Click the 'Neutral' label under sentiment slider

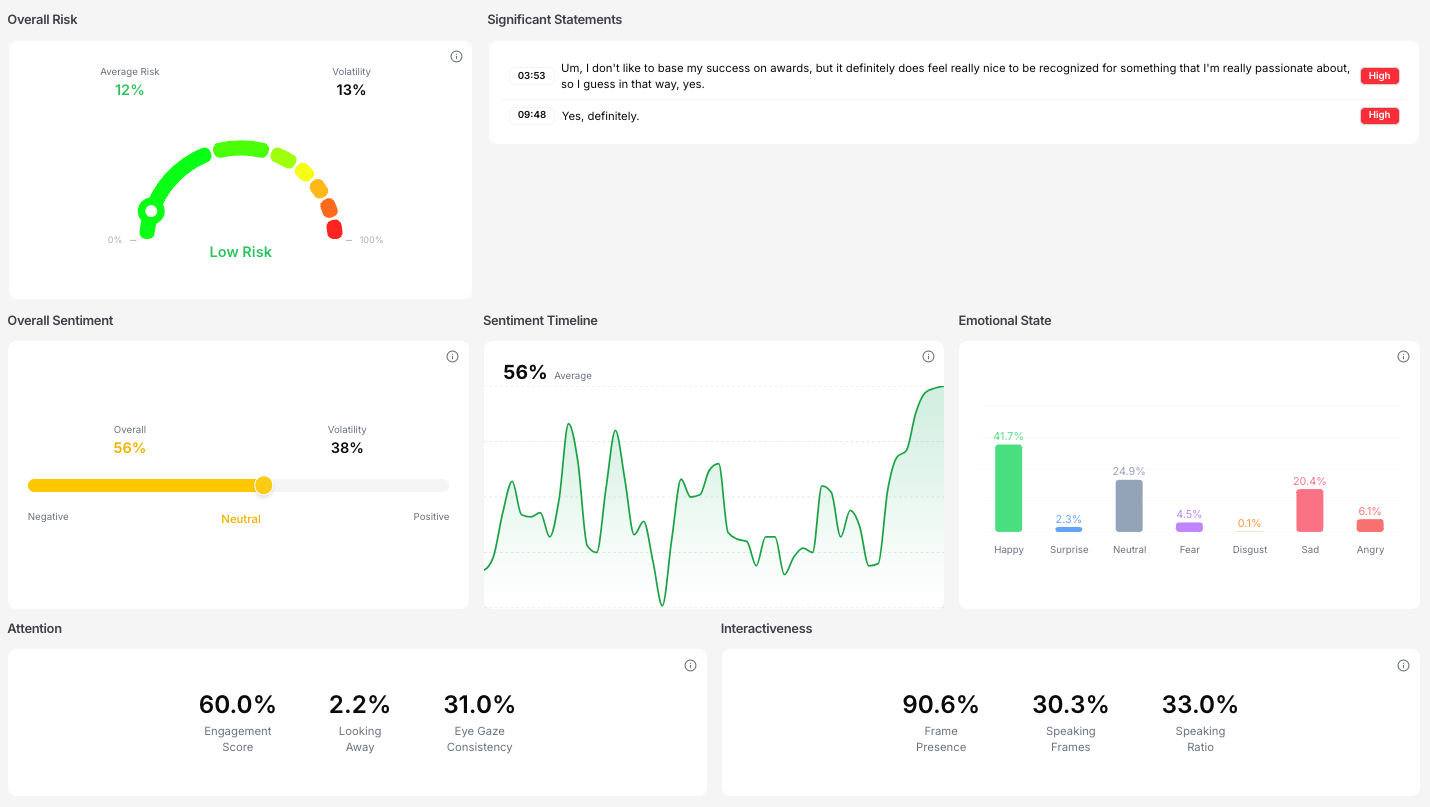241,519
